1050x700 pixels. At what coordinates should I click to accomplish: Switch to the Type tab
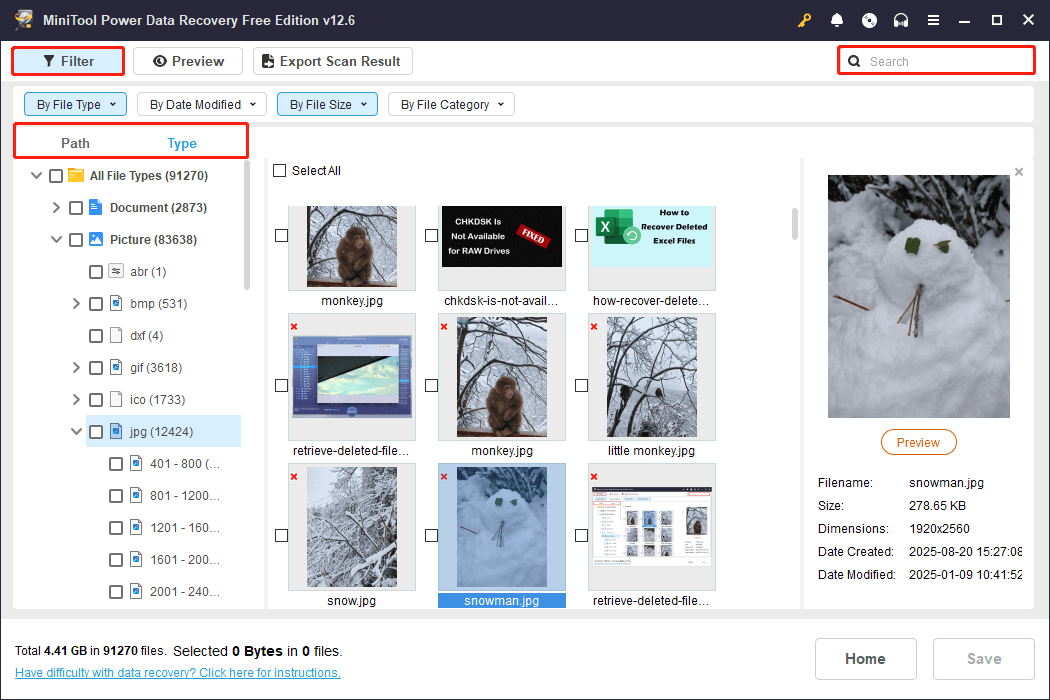182,143
